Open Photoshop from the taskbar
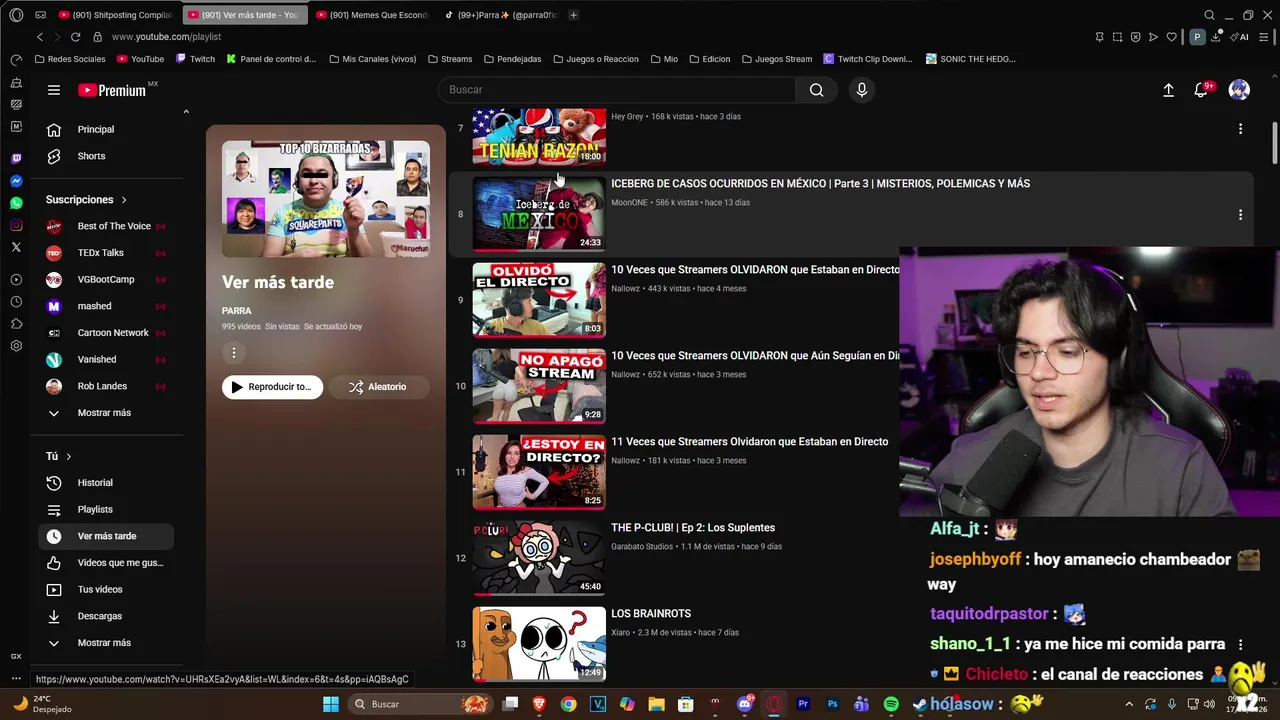The height and width of the screenshot is (720, 1280). pyautogui.click(x=832, y=704)
